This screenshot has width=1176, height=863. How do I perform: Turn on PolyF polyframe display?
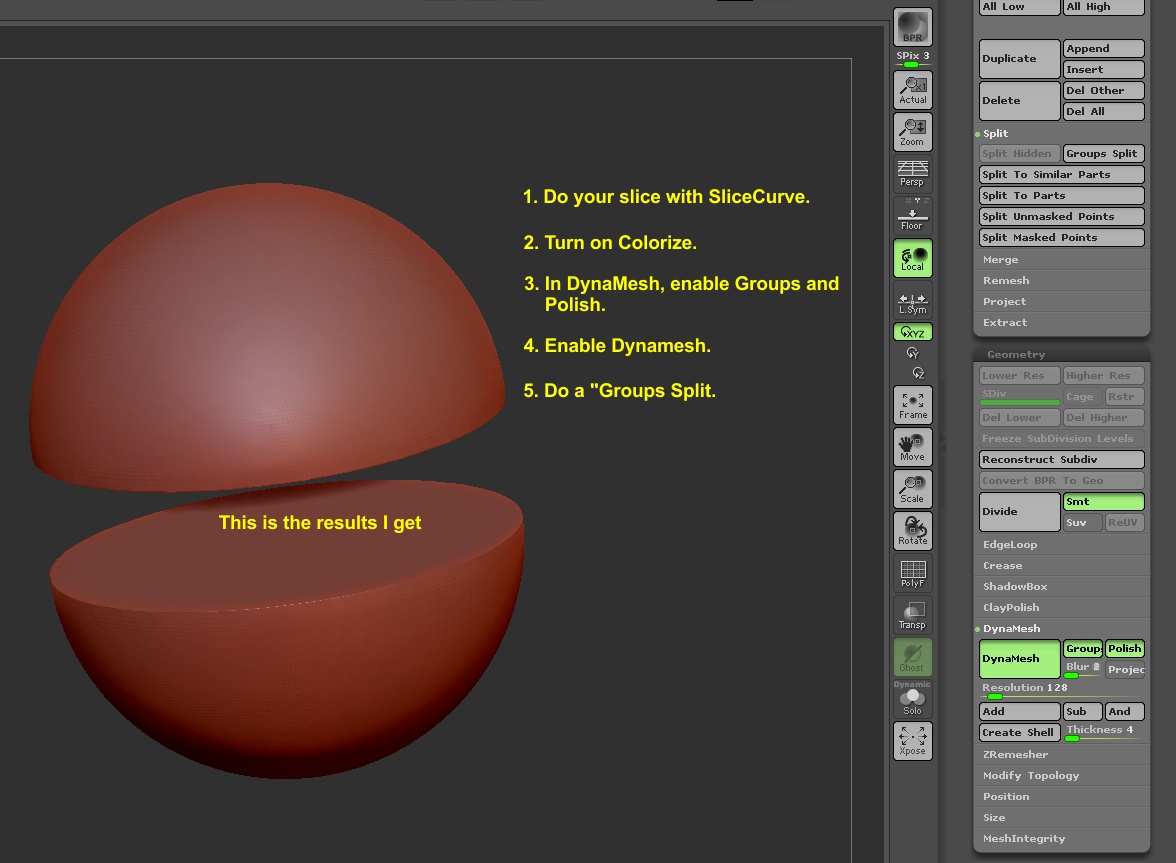911,572
